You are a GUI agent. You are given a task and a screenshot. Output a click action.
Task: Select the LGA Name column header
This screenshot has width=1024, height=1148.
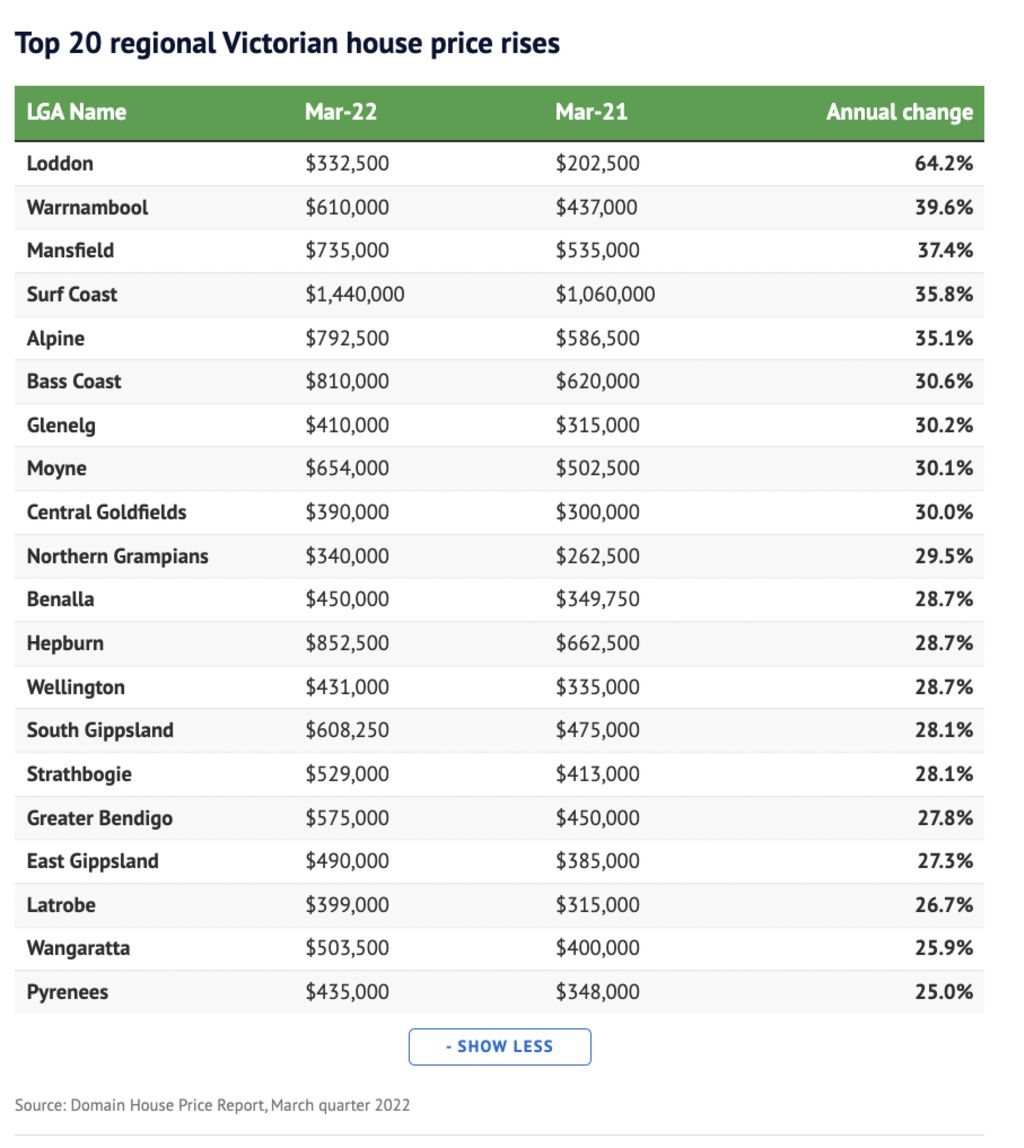click(76, 112)
